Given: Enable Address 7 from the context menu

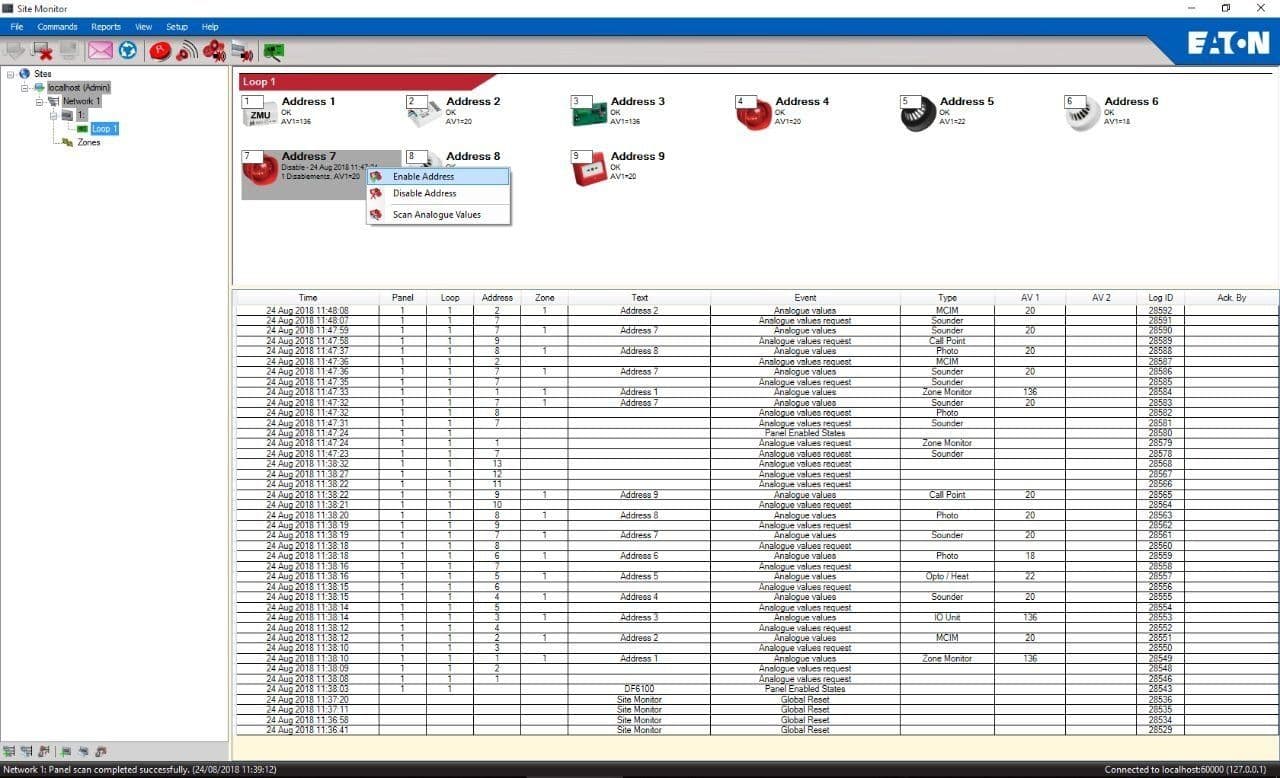Looking at the screenshot, I should (x=423, y=175).
